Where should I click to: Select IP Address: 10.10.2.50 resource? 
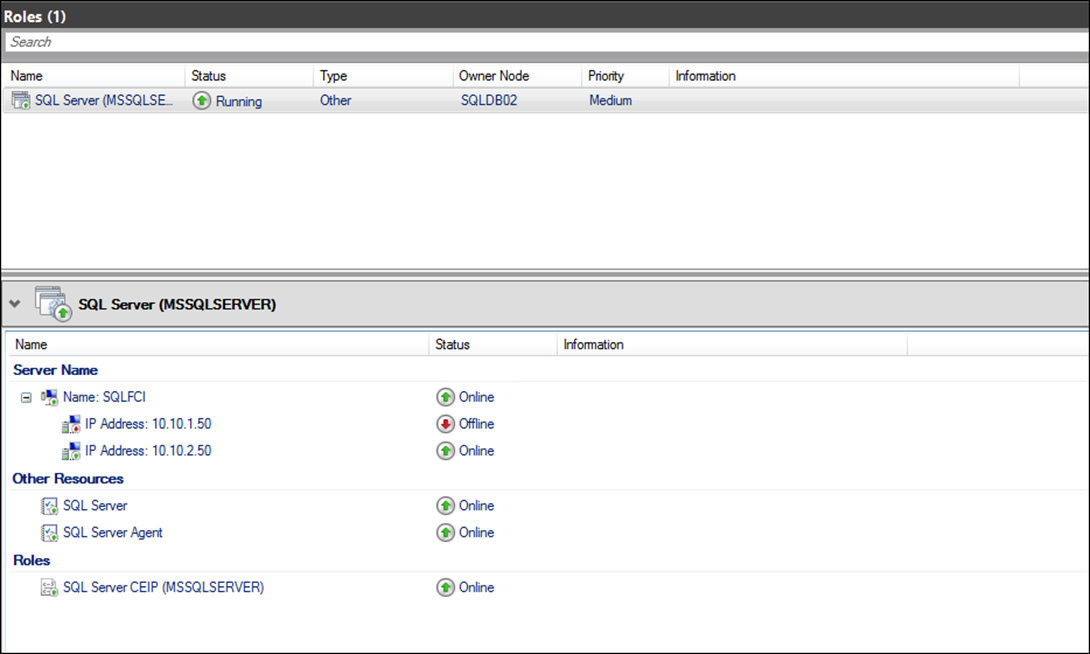148,451
